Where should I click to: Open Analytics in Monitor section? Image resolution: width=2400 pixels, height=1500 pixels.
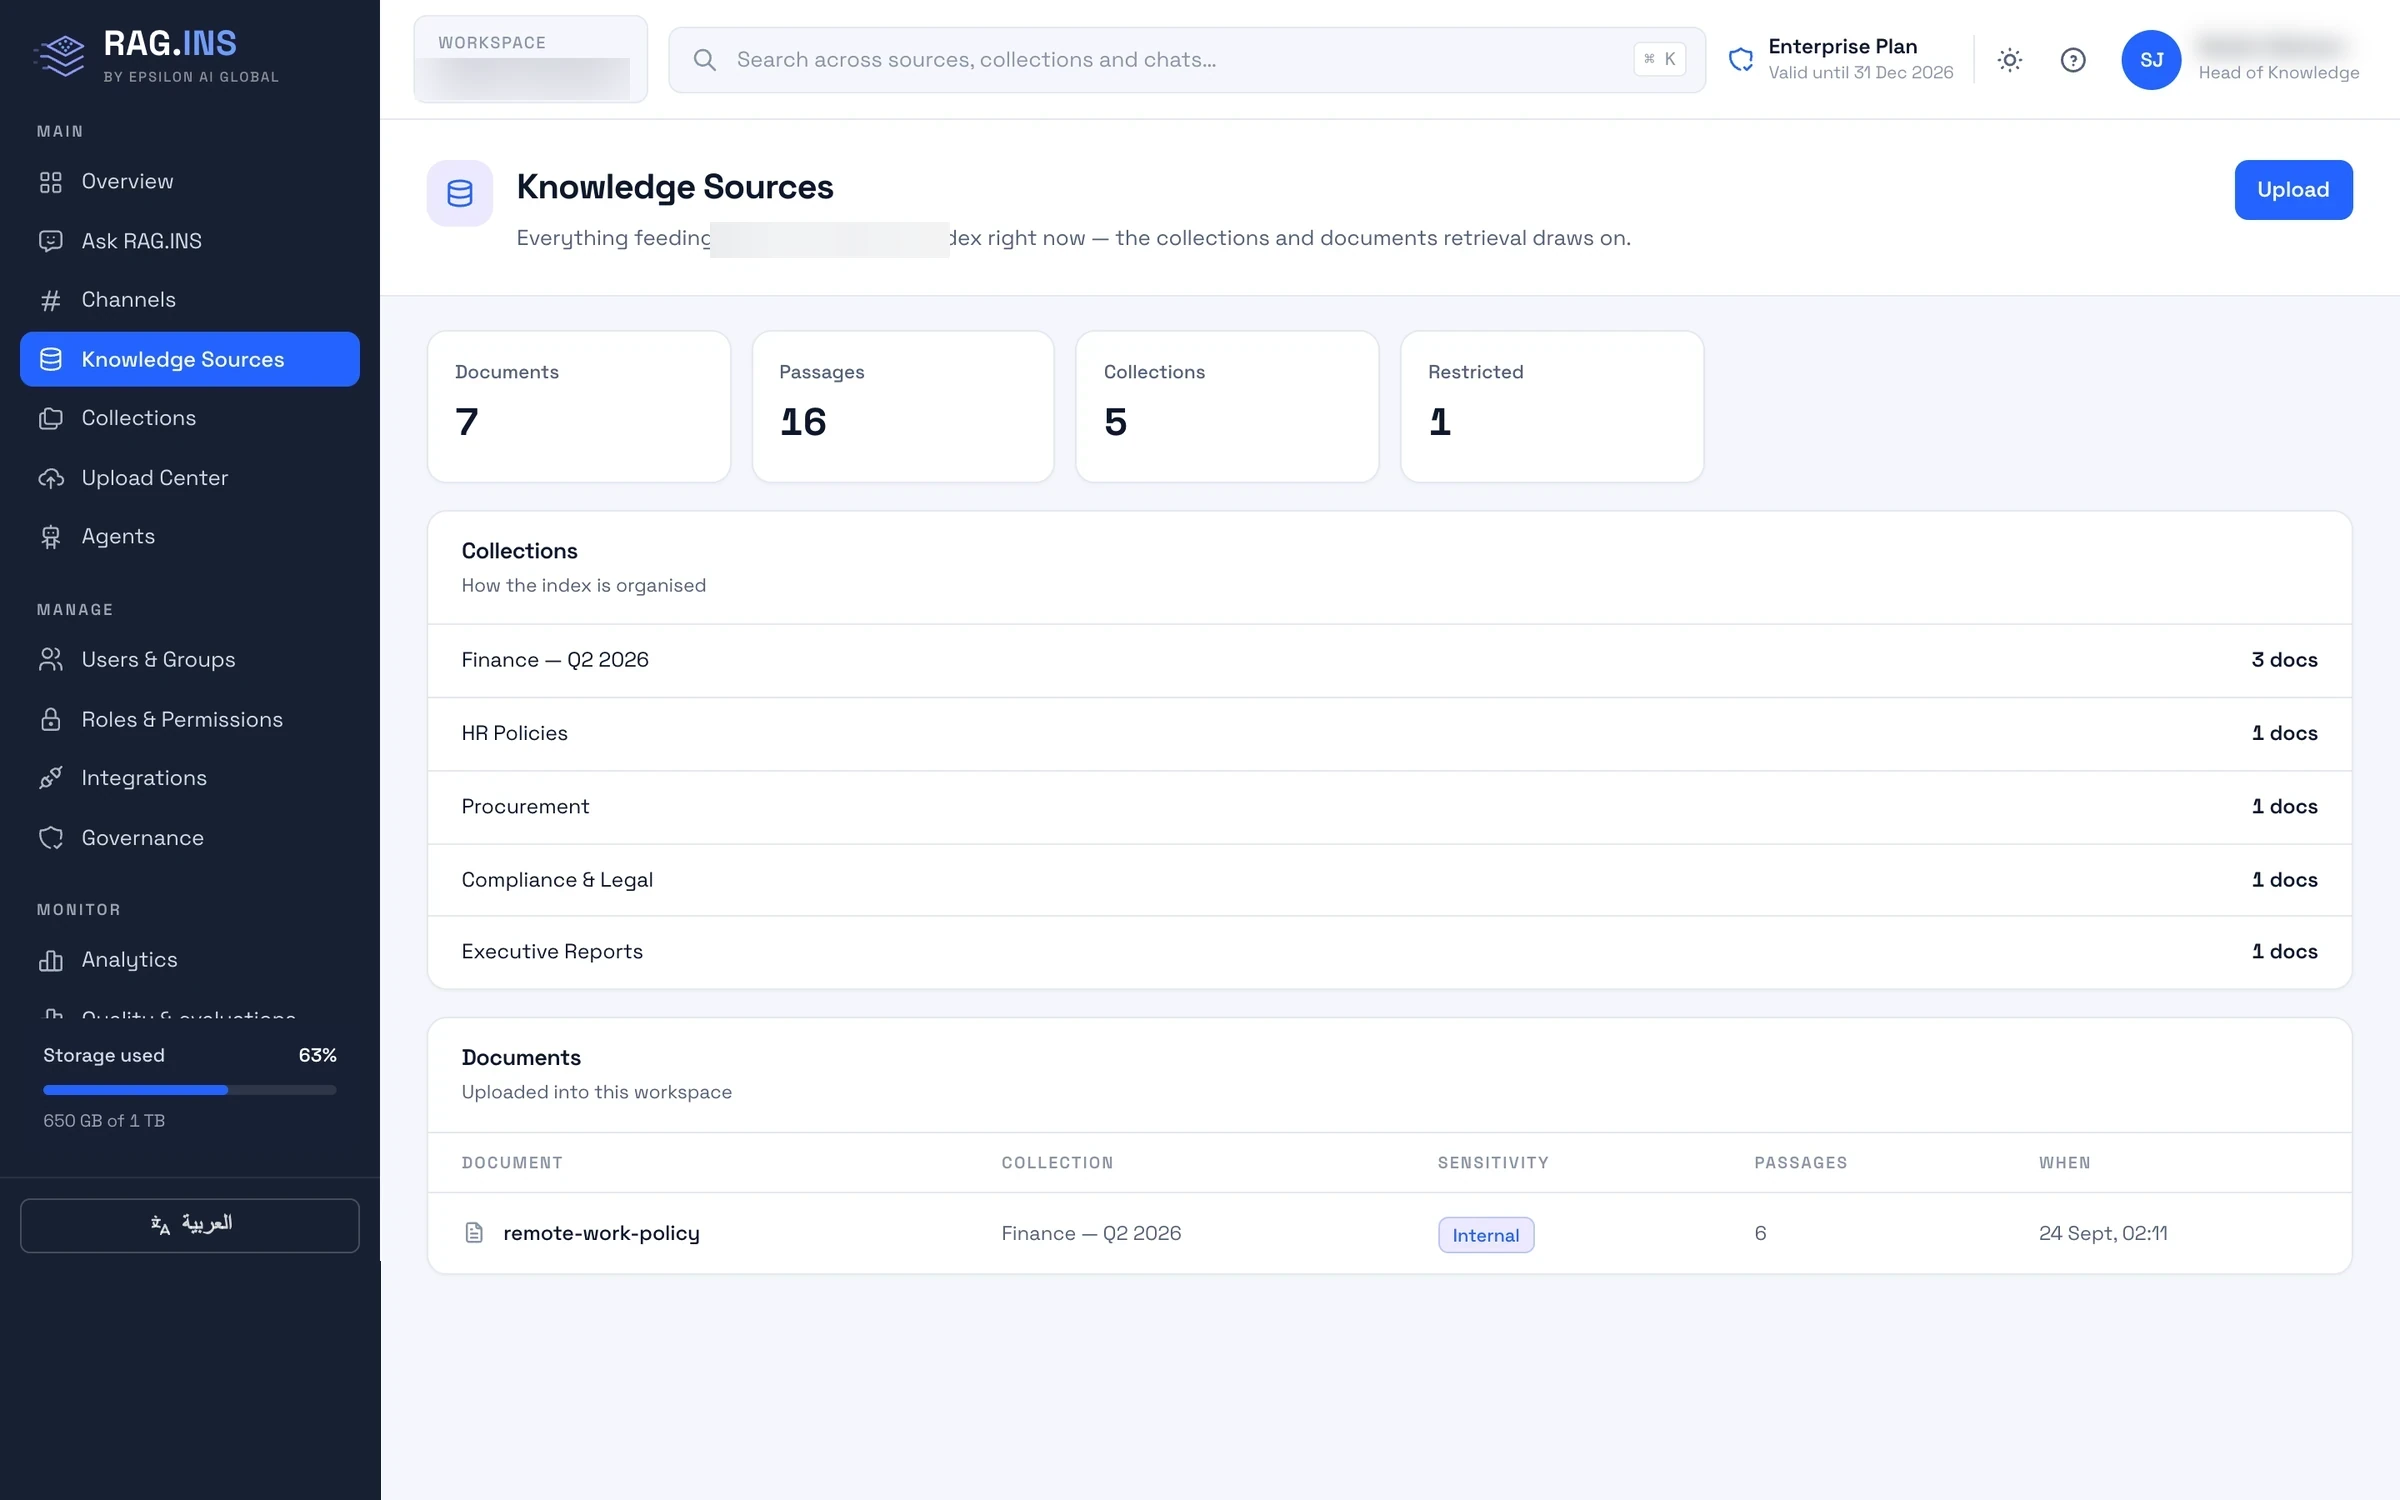pyautogui.click(x=190, y=960)
